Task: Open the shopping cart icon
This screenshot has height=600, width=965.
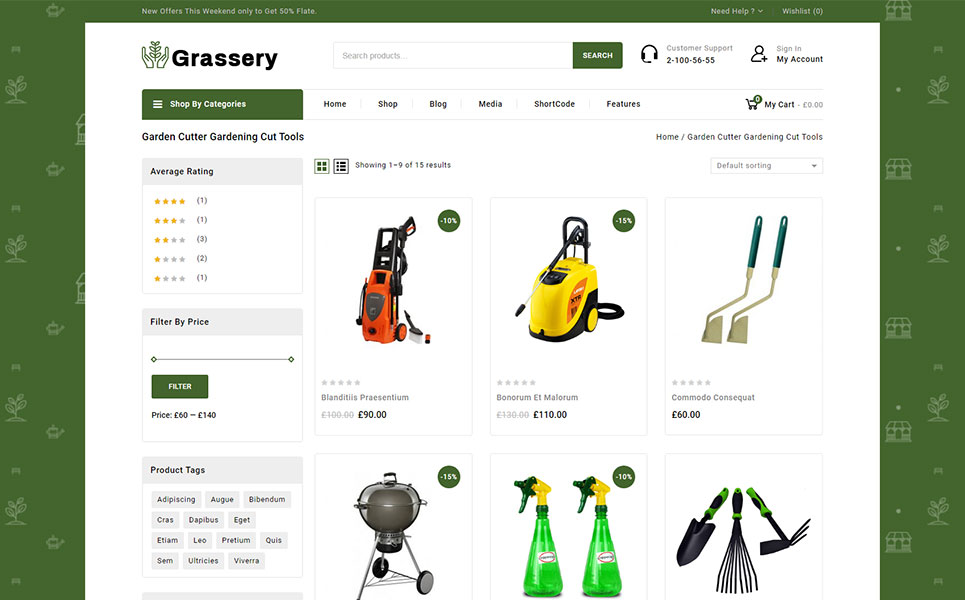Action: tap(752, 104)
